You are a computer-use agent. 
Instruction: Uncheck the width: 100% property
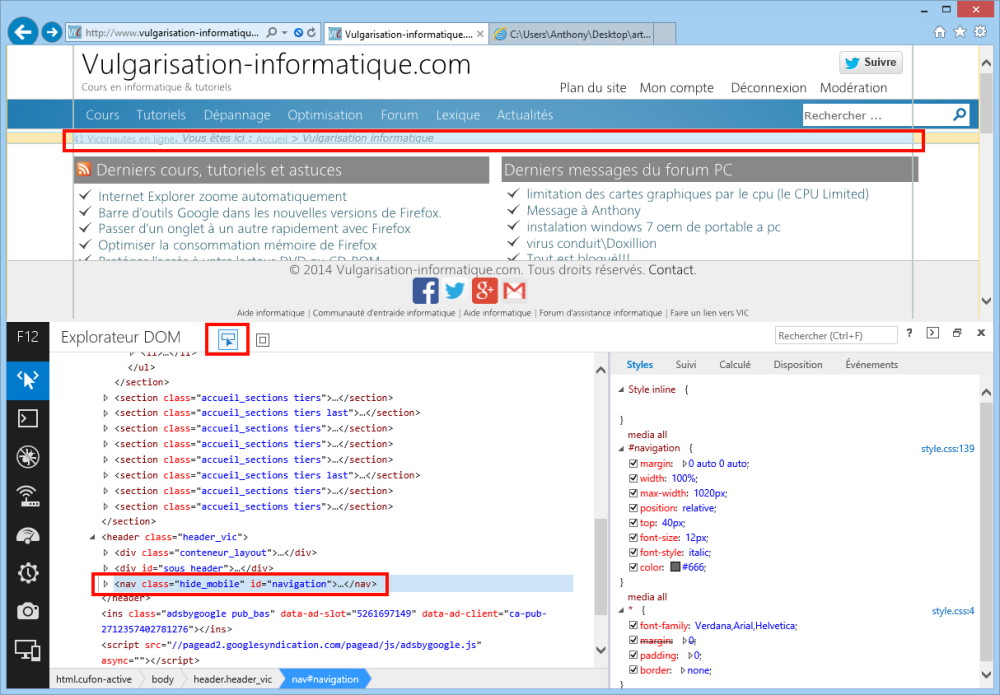click(x=633, y=478)
